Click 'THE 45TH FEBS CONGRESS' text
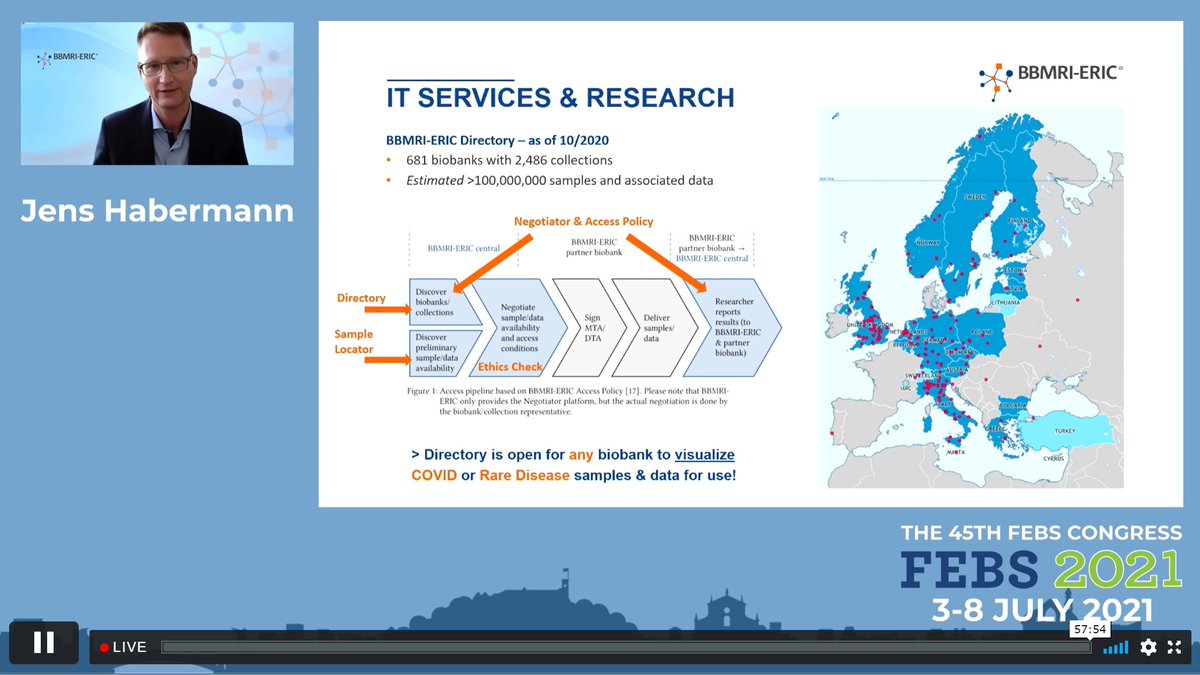Image resolution: width=1200 pixels, height=675 pixels. click(1041, 532)
